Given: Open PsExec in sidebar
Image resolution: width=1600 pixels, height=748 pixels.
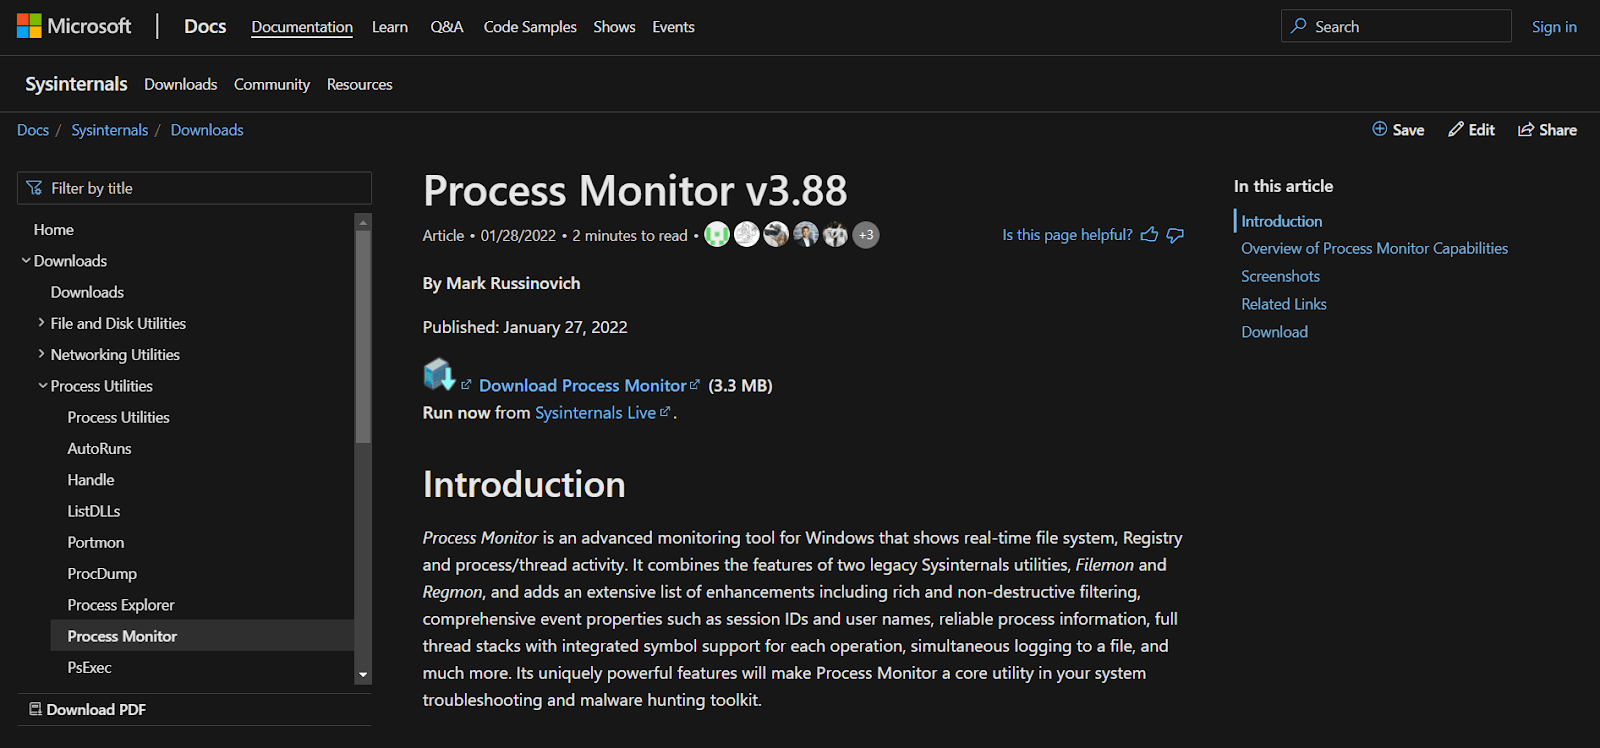Looking at the screenshot, I should 89,667.
